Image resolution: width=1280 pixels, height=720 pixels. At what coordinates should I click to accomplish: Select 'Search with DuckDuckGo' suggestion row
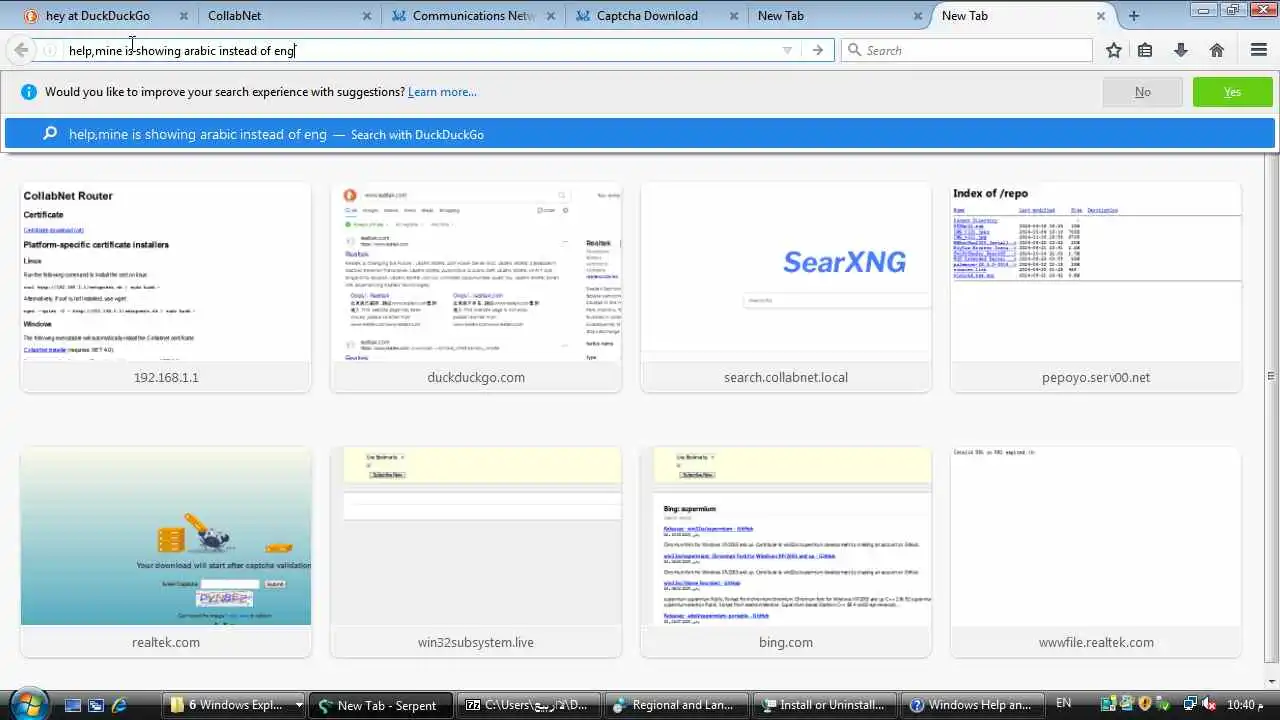point(640,134)
